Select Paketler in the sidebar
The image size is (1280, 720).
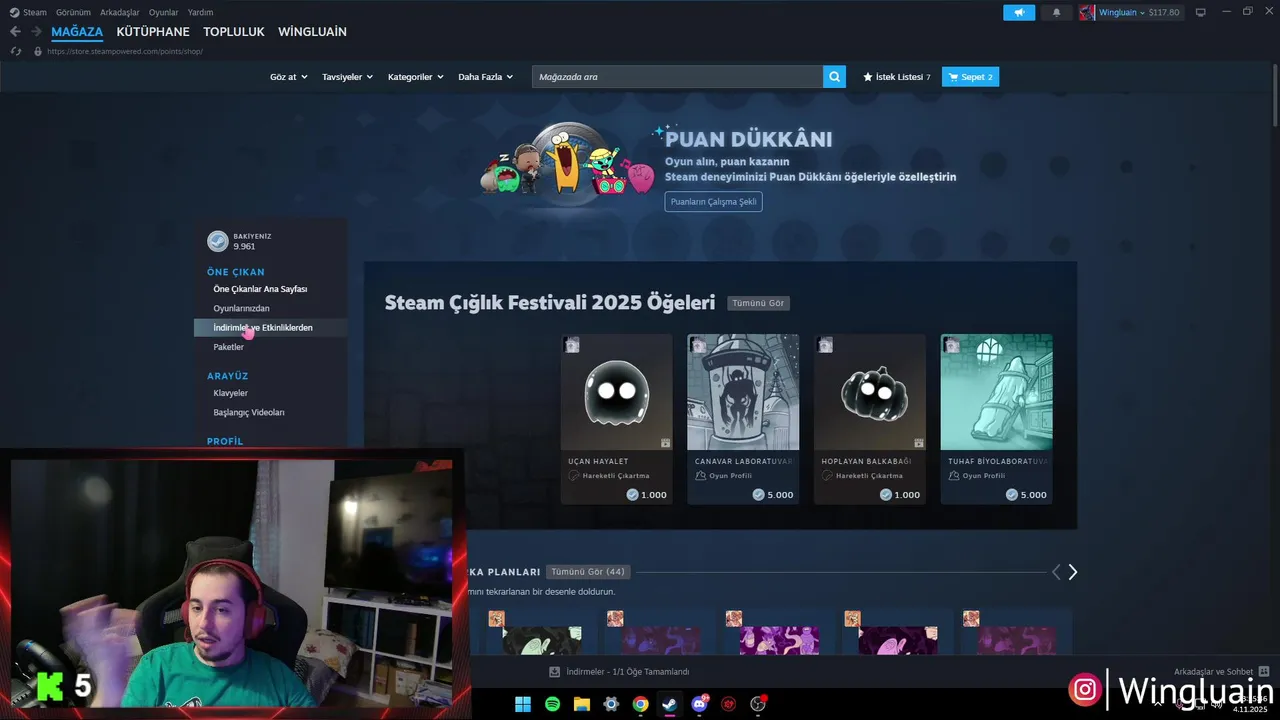click(x=228, y=347)
